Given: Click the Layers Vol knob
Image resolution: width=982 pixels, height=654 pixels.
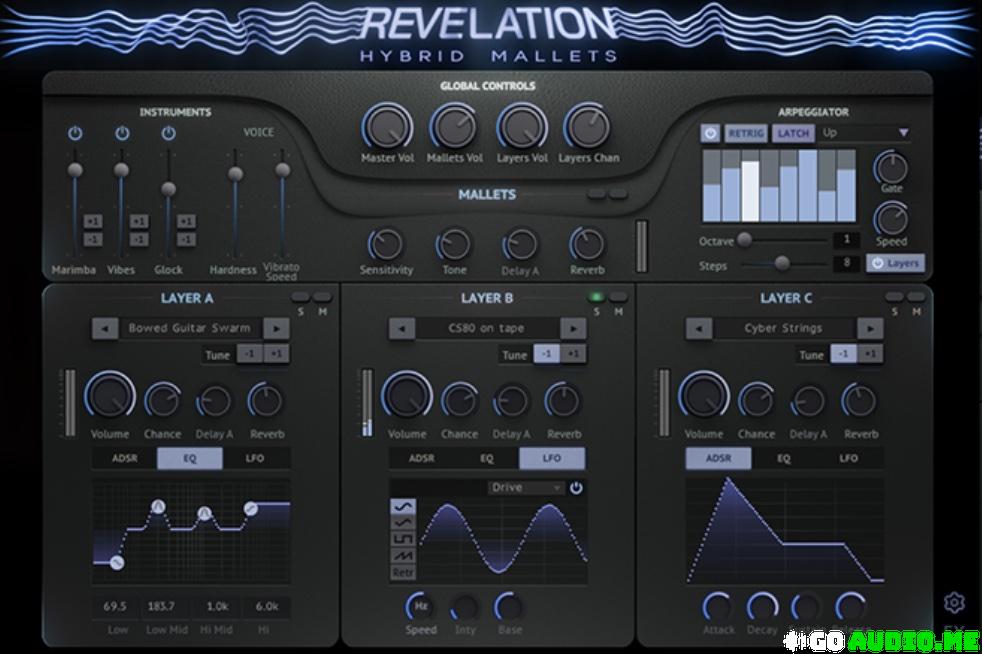Looking at the screenshot, I should point(522,127).
